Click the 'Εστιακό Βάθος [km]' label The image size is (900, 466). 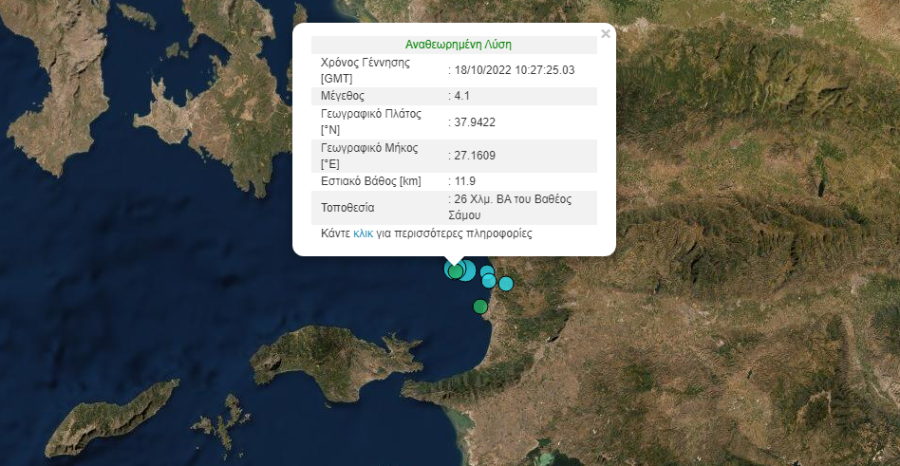point(371,181)
